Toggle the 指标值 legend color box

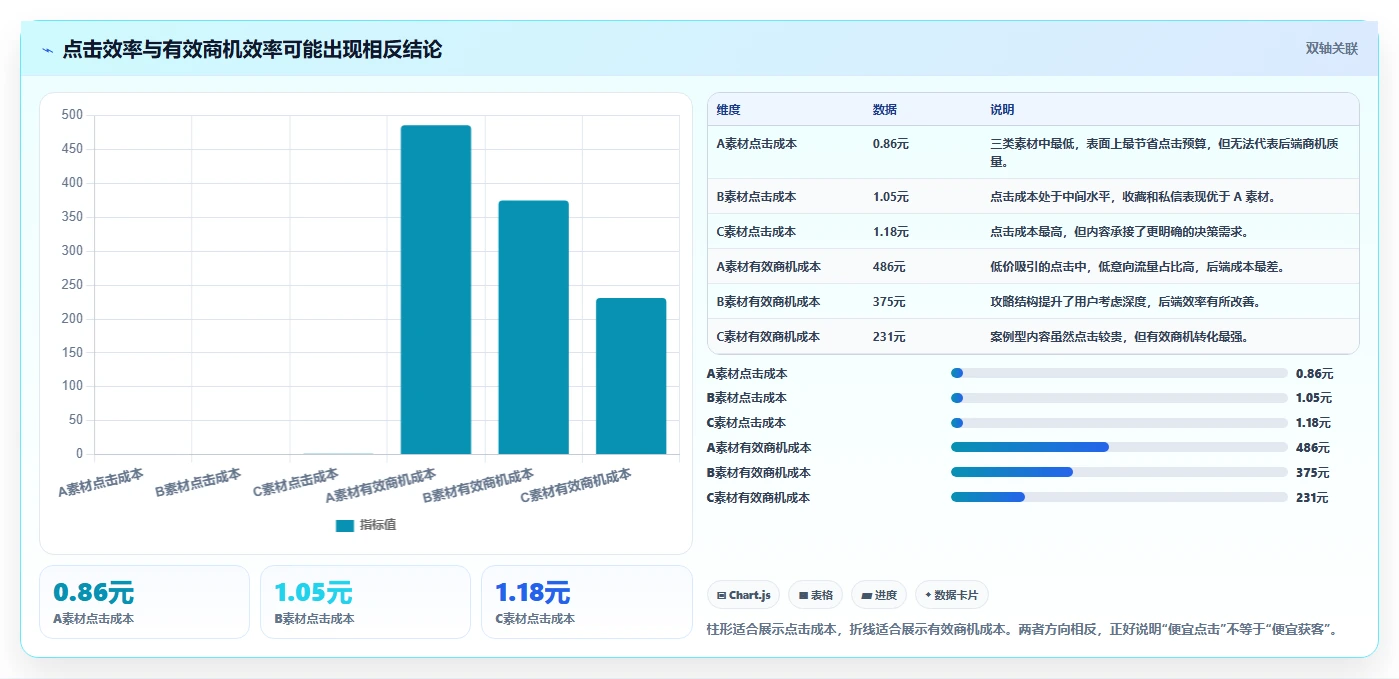345,525
